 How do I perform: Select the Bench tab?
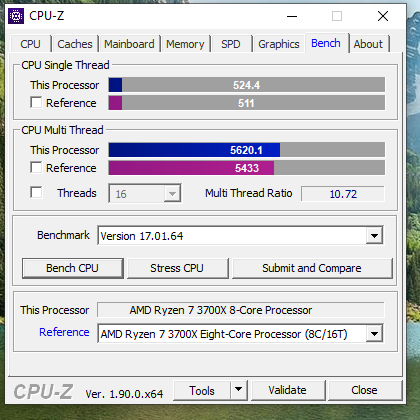(x=326, y=43)
